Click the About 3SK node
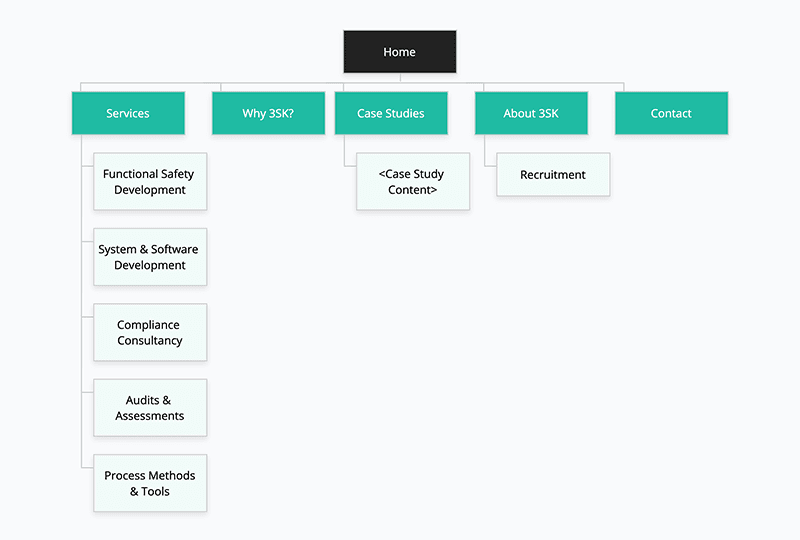800x540 pixels. coord(531,113)
